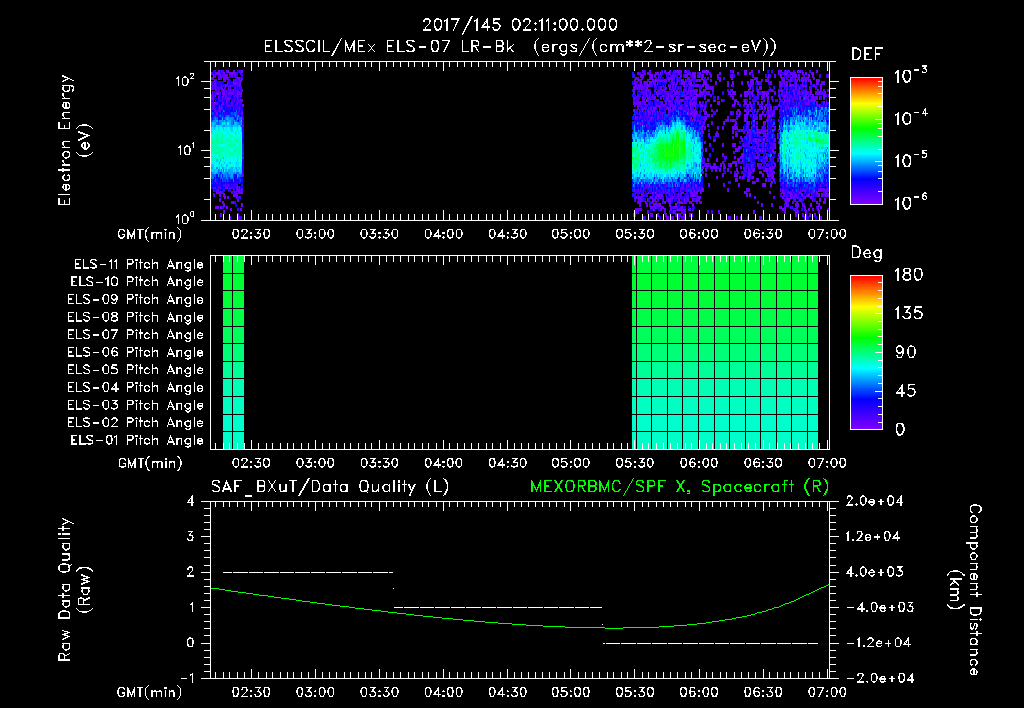Click the ELS-03 Pitch Angle label
The height and width of the screenshot is (708, 1024).
point(135,405)
